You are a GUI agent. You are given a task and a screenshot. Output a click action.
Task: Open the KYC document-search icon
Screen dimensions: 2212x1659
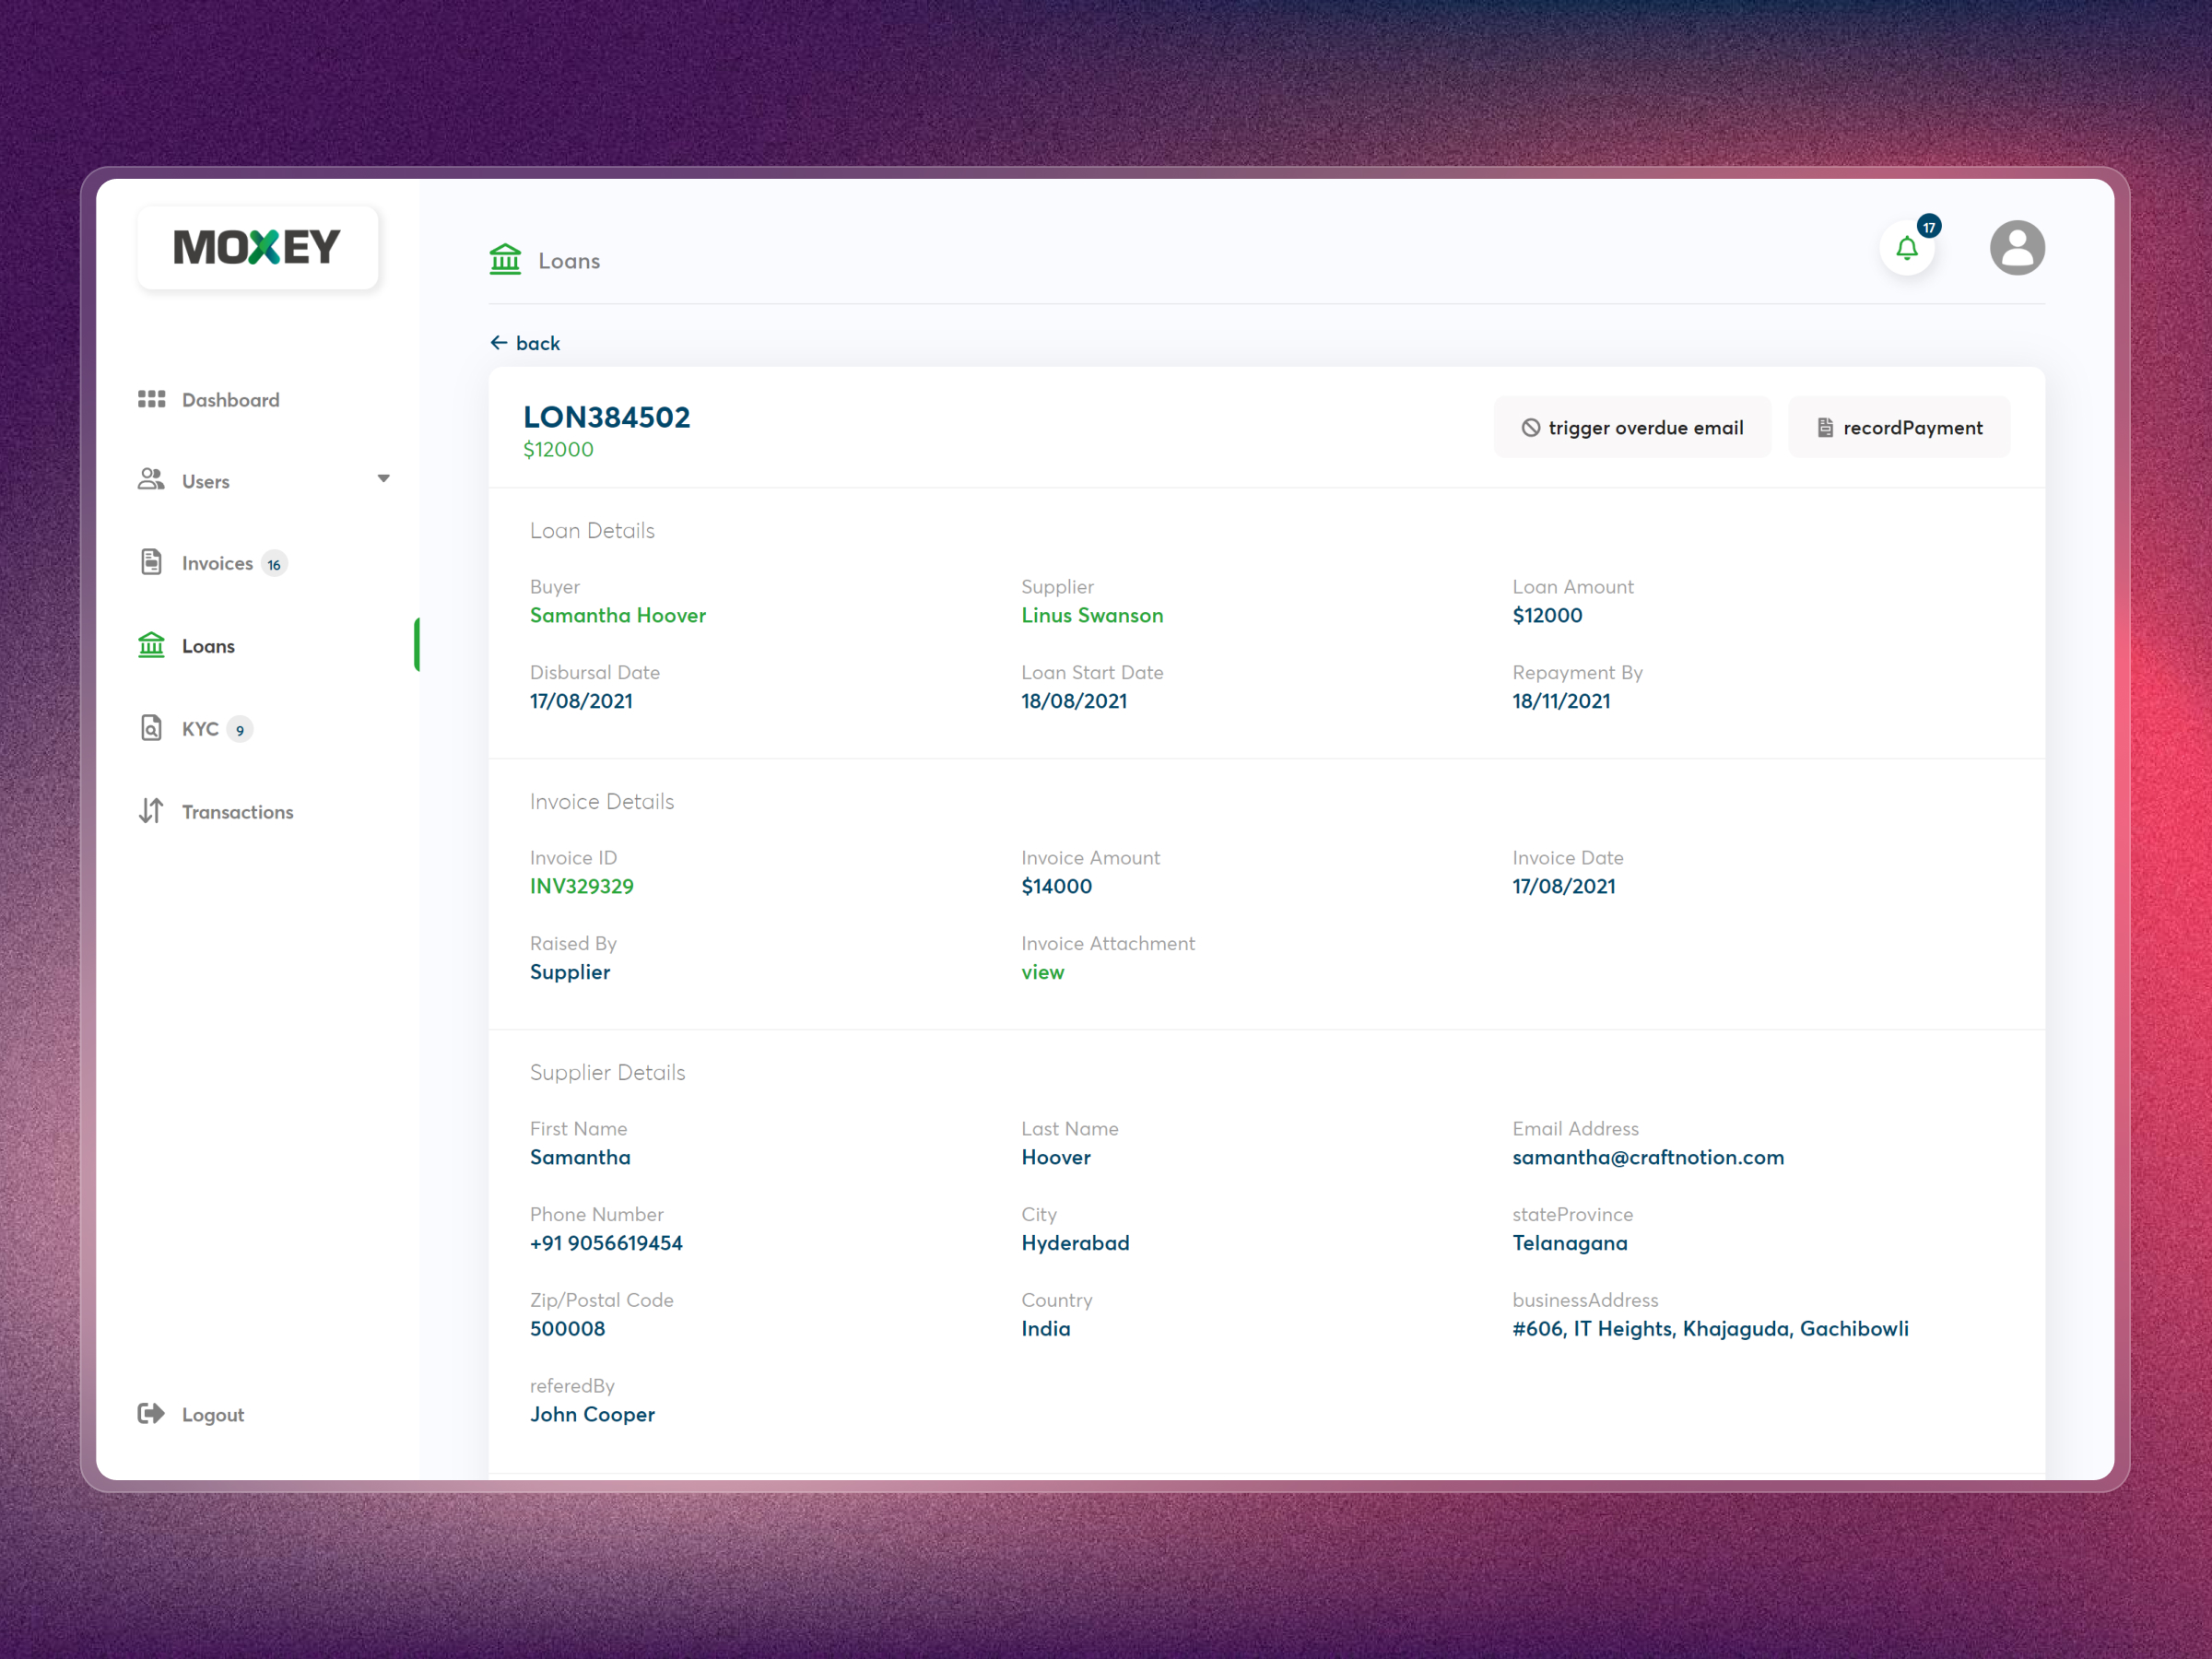152,728
